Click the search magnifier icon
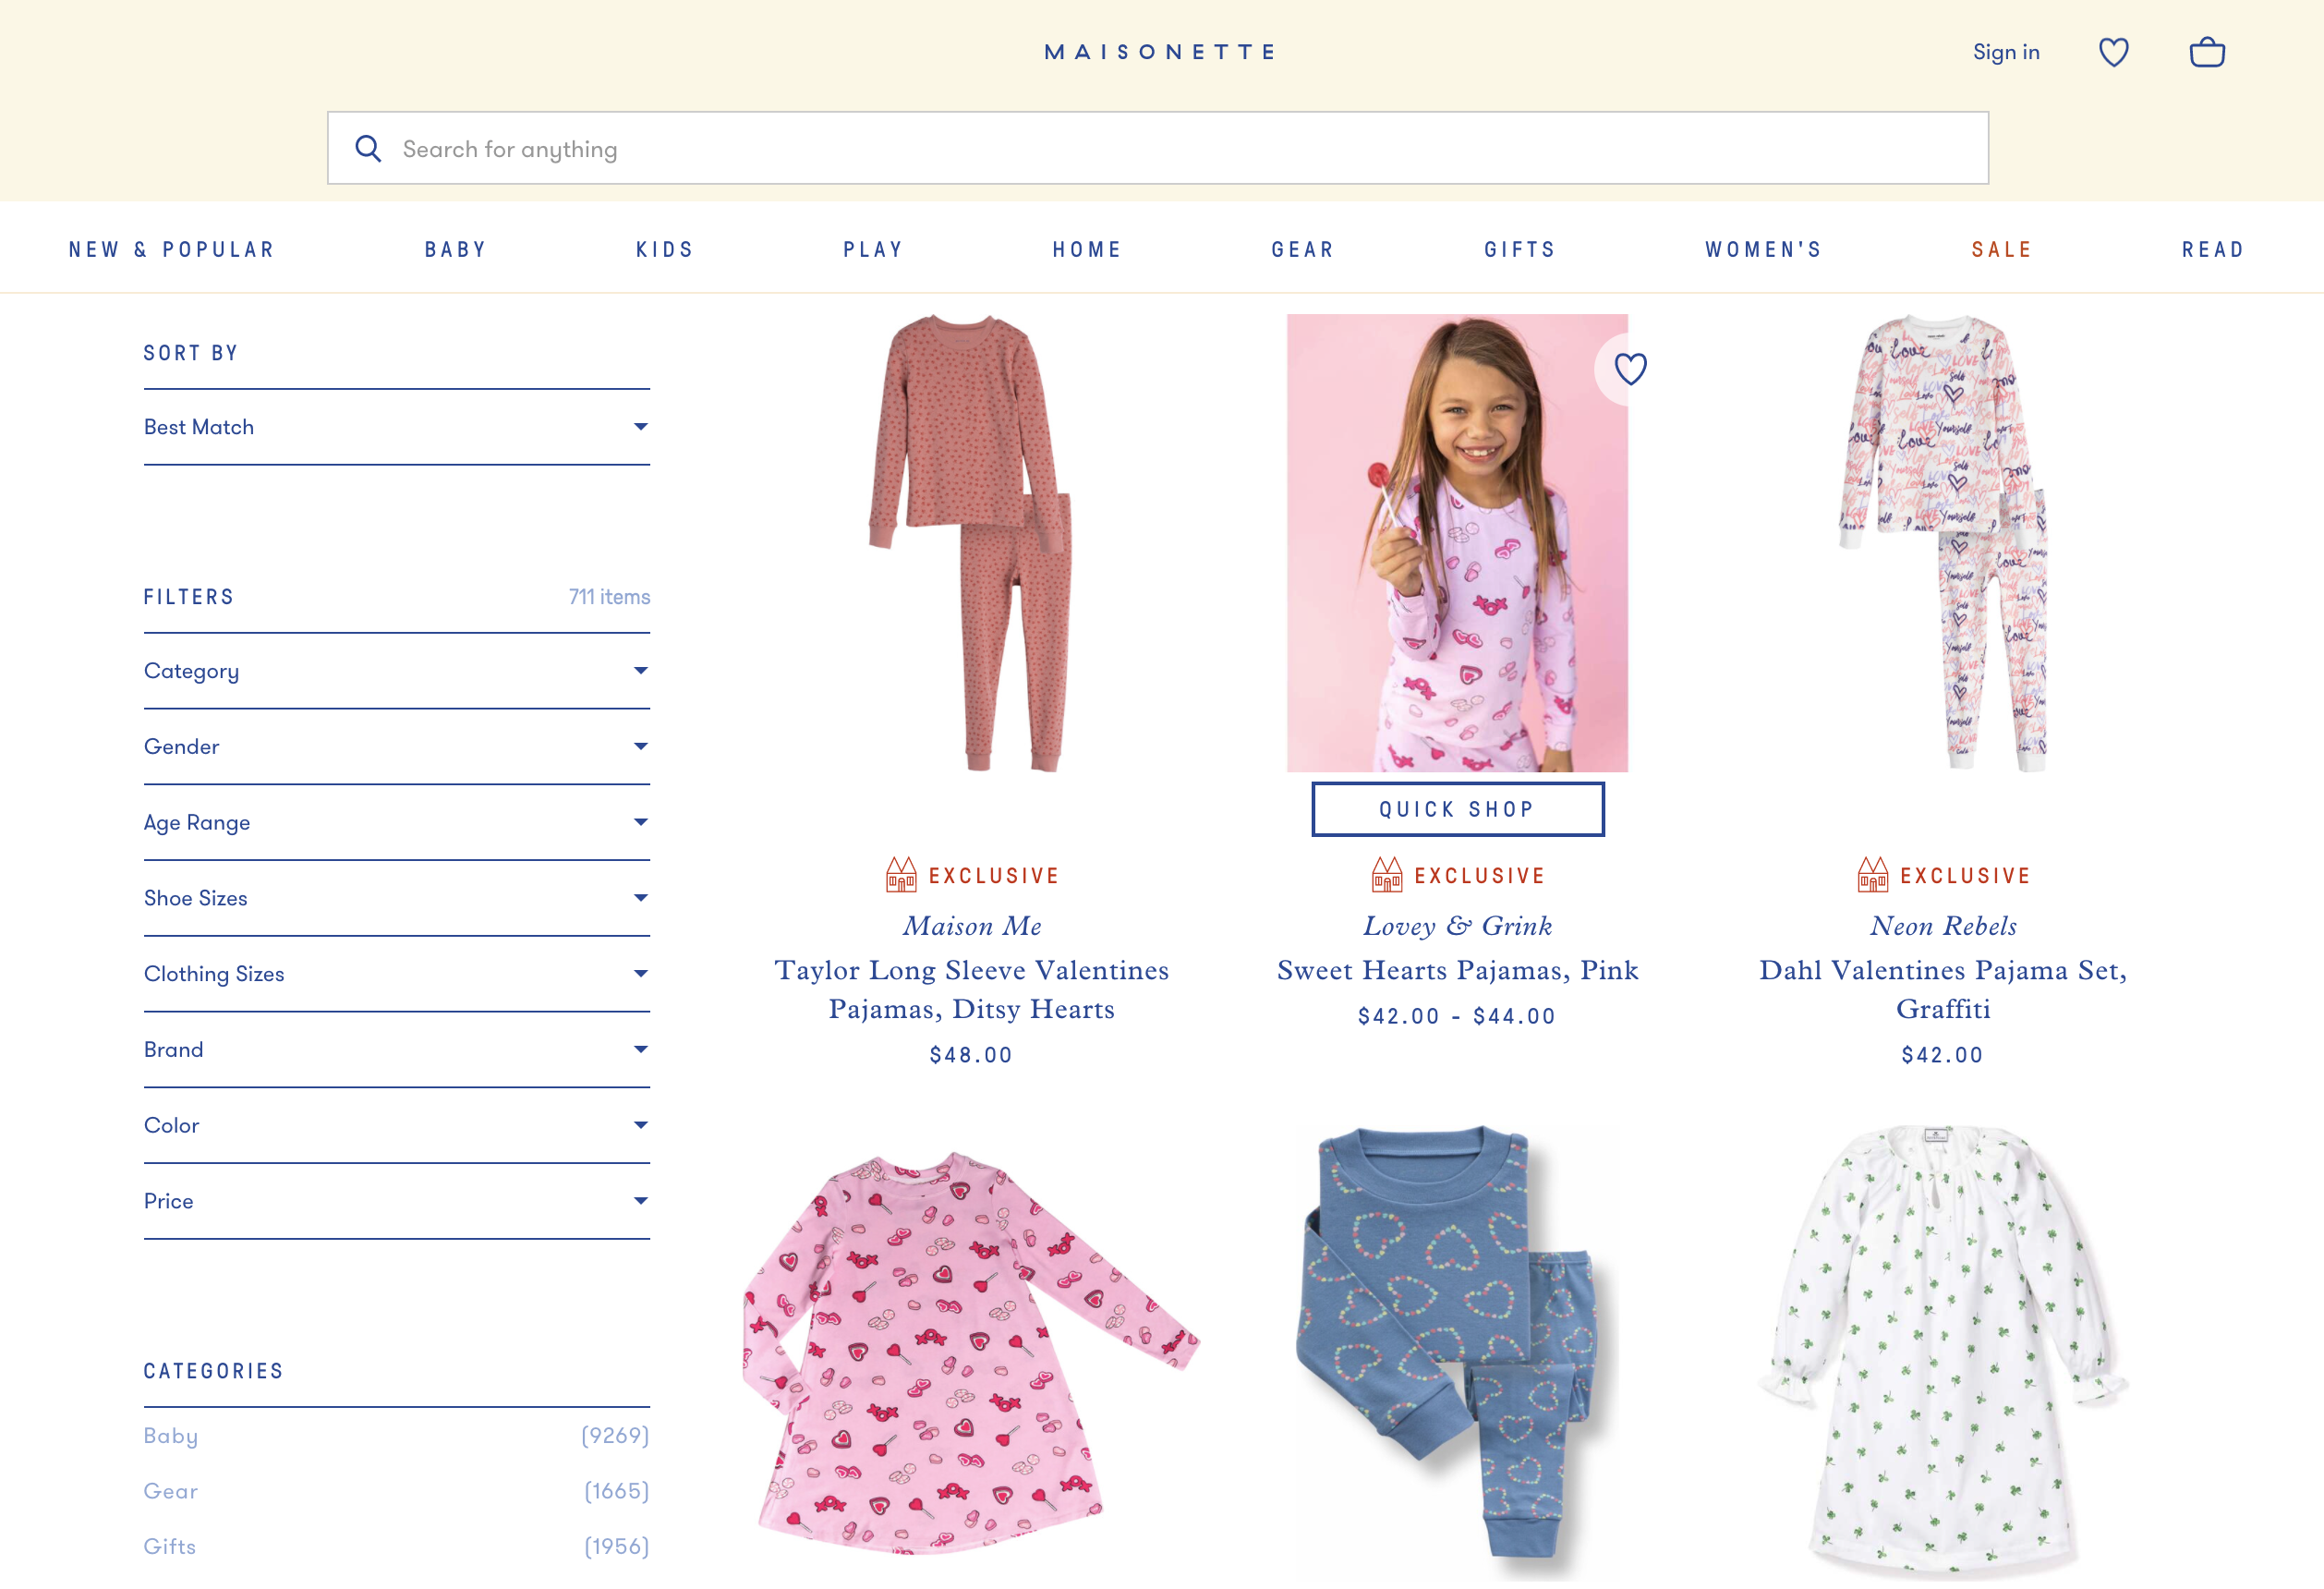2324x1589 pixels. (368, 149)
